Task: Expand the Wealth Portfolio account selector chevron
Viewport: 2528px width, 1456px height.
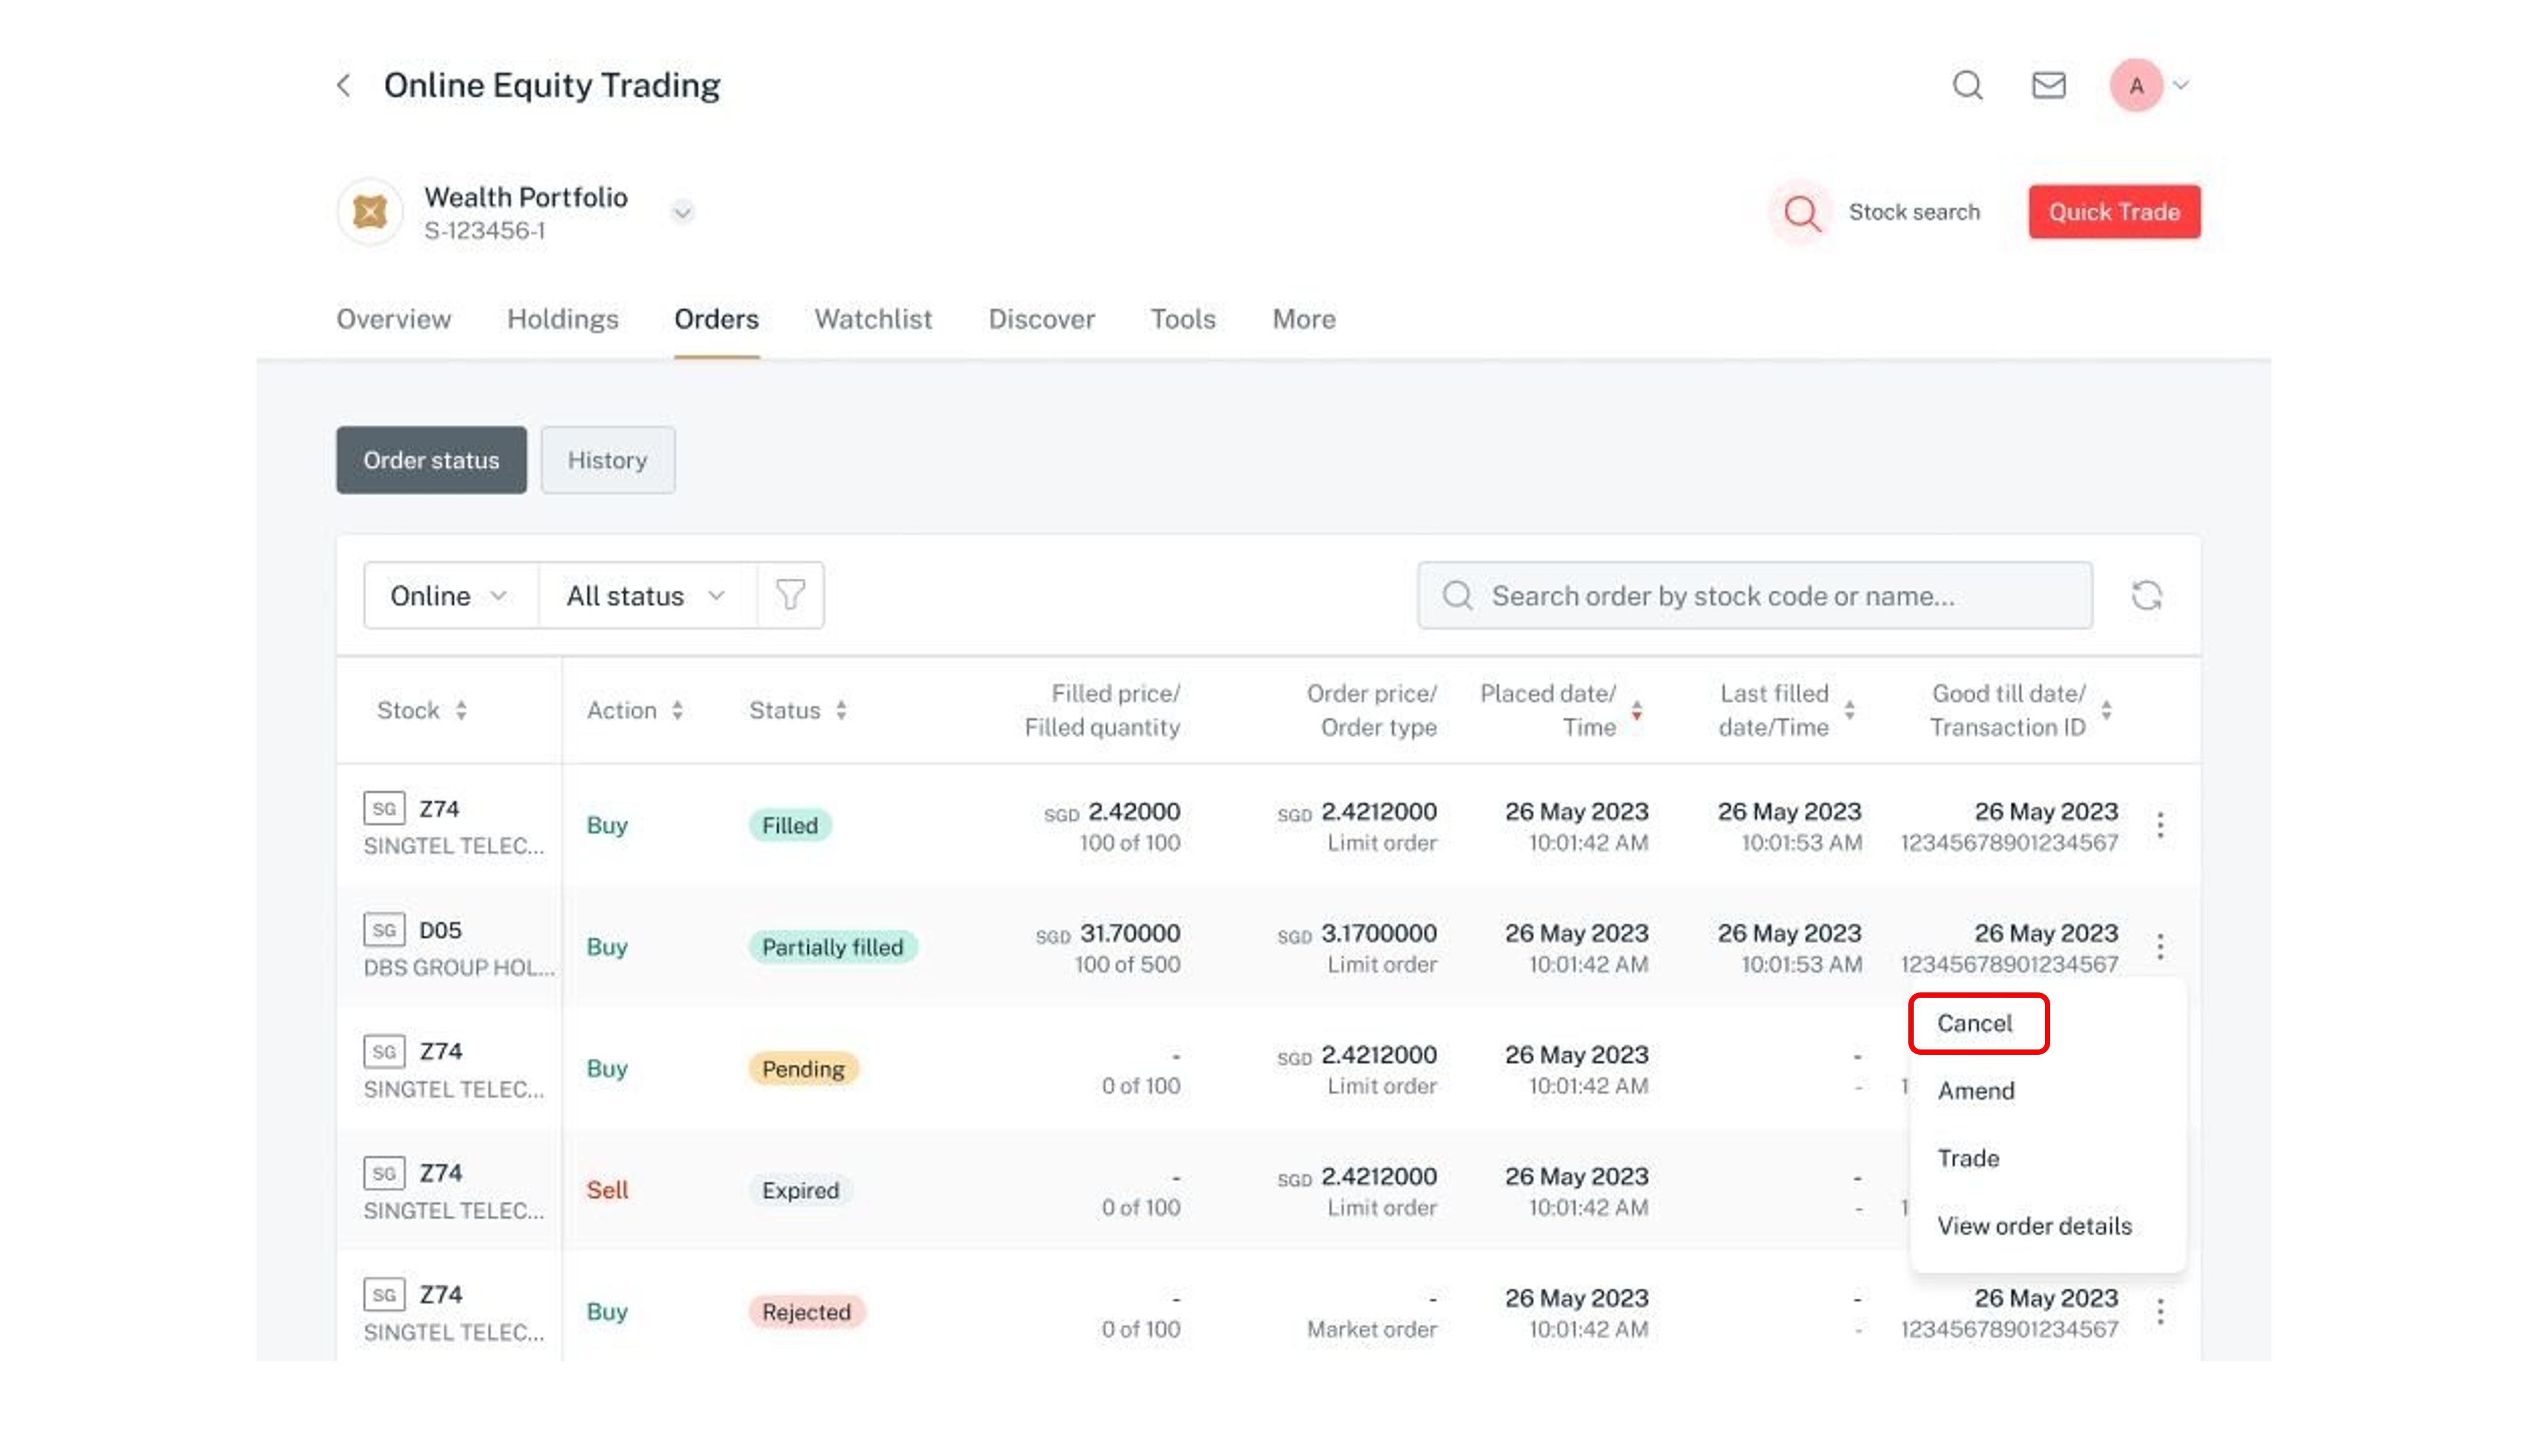Action: pos(682,212)
